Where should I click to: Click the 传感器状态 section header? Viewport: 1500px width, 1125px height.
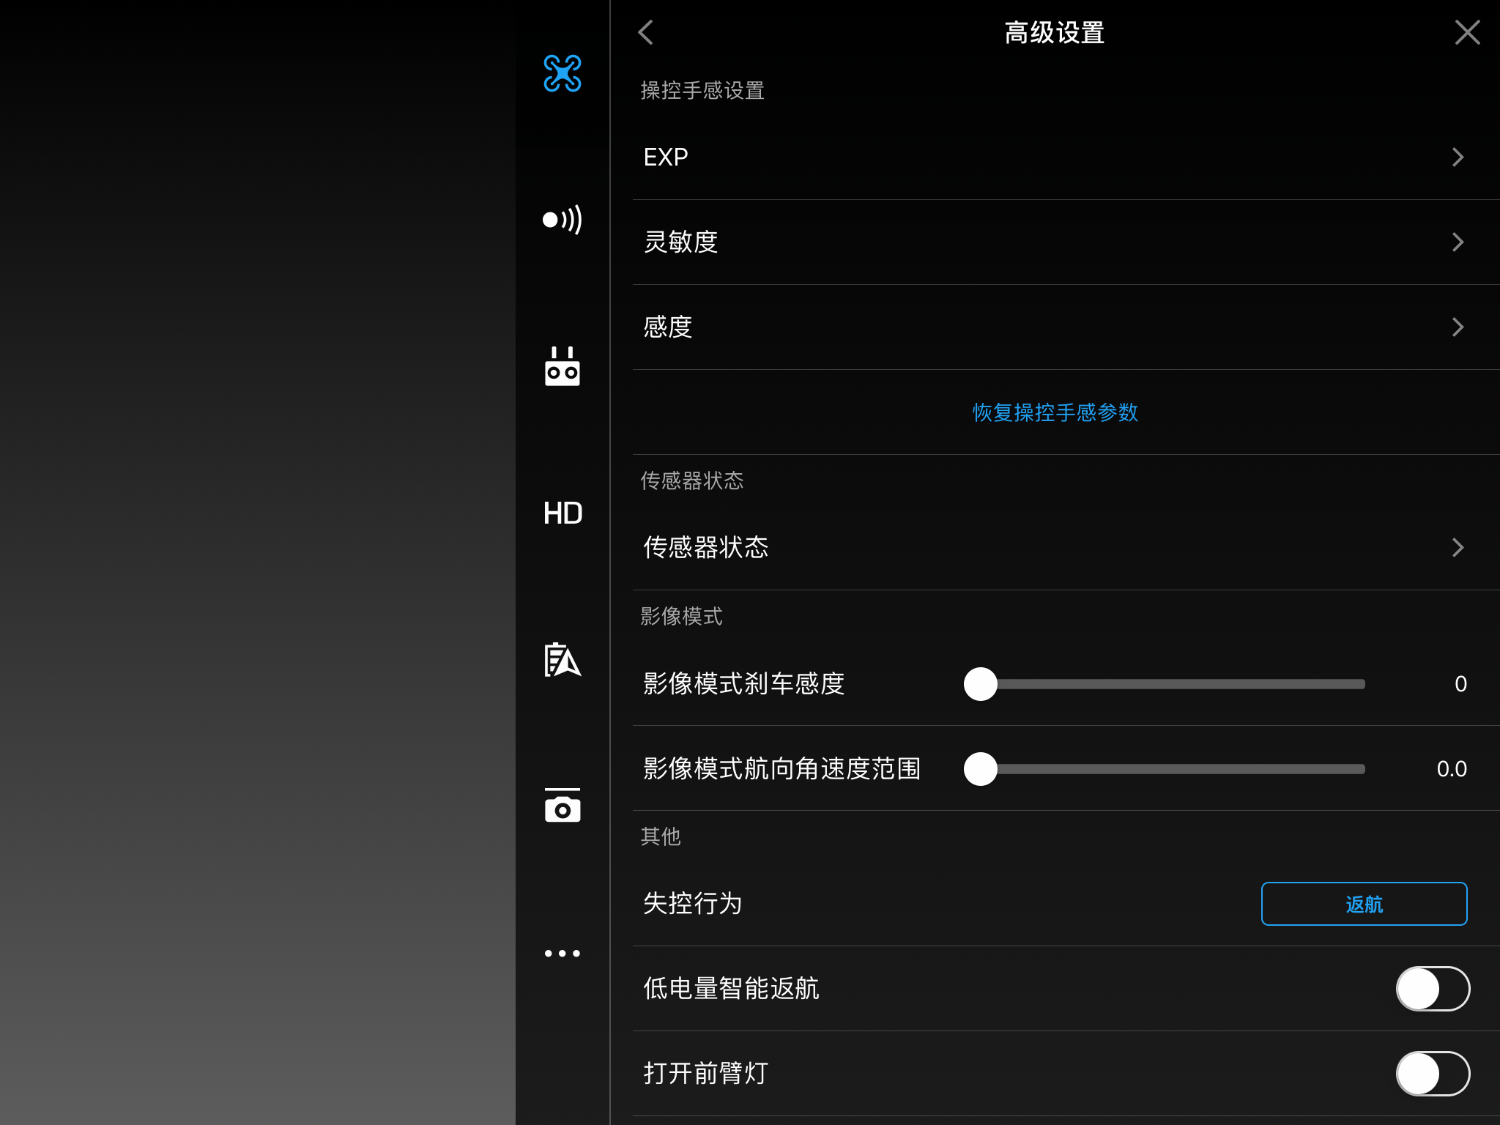point(692,481)
